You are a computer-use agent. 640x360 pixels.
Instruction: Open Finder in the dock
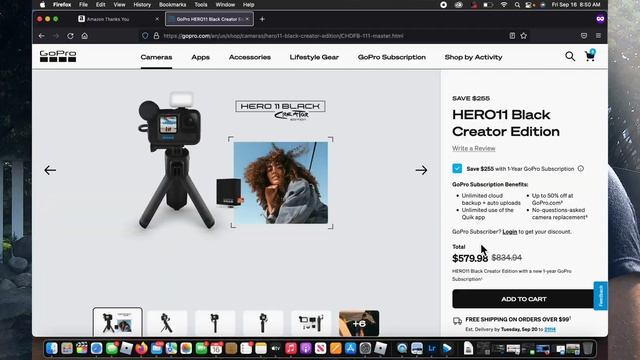pos(52,348)
